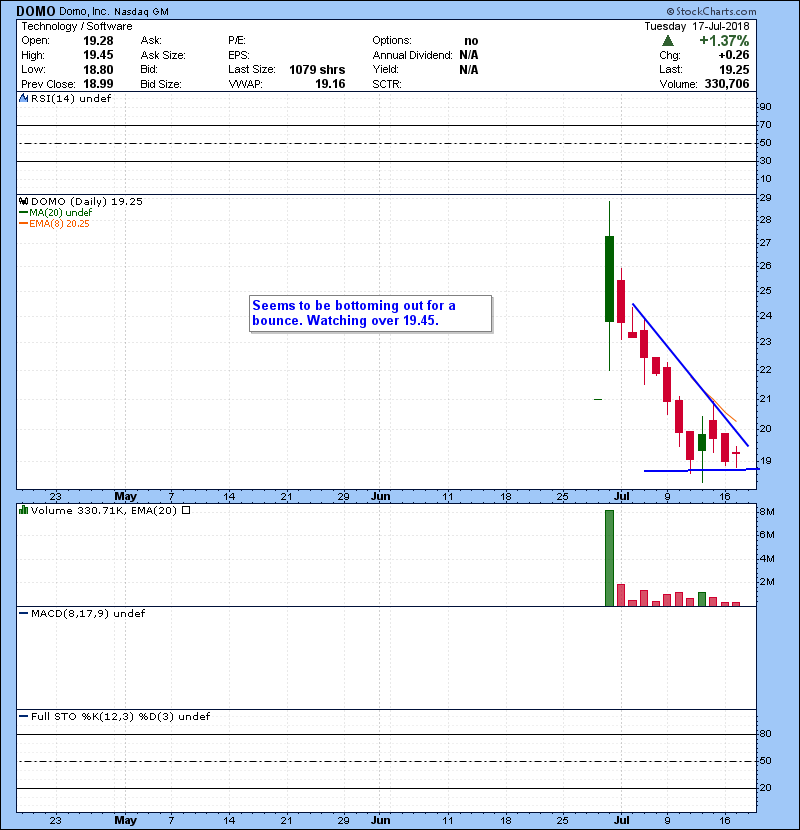Image resolution: width=800 pixels, height=830 pixels.
Task: Select the EMA(8) 20.25 legend text
Action: pos(59,224)
